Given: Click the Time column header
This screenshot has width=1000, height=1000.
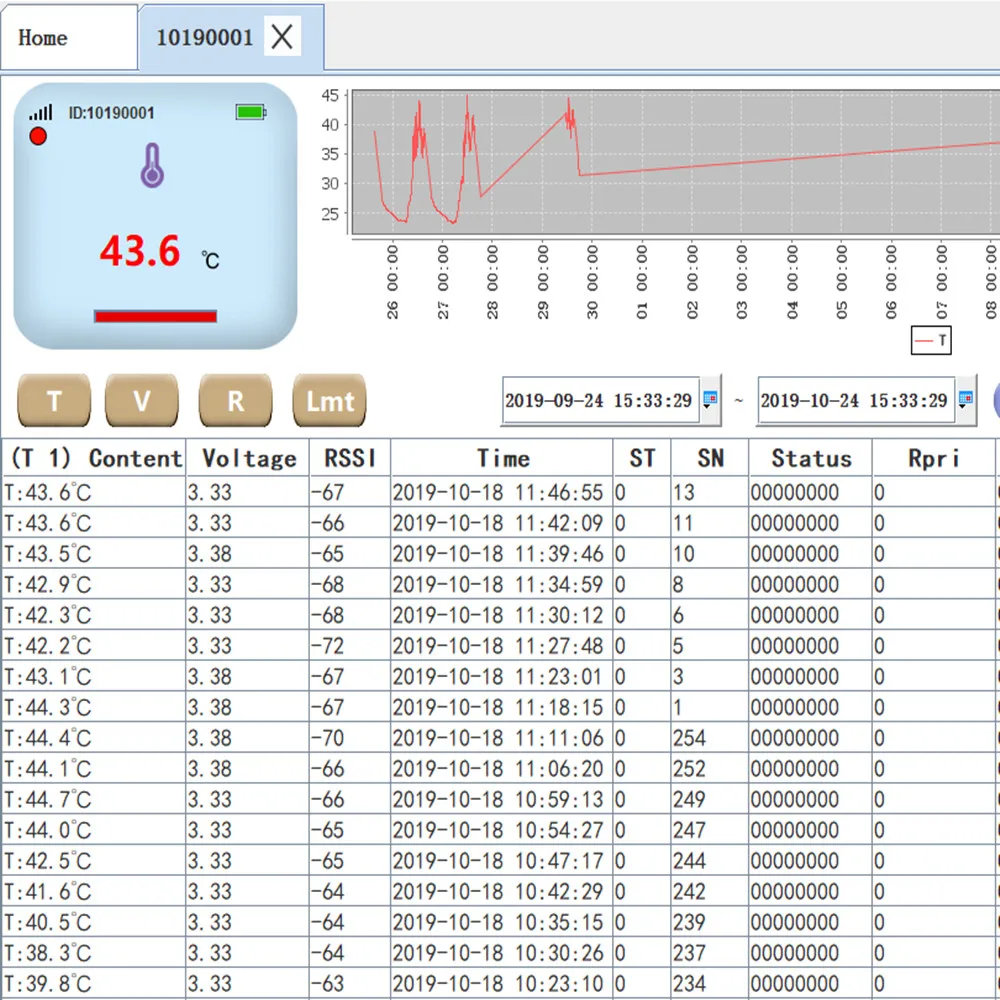Looking at the screenshot, I should click(502, 458).
